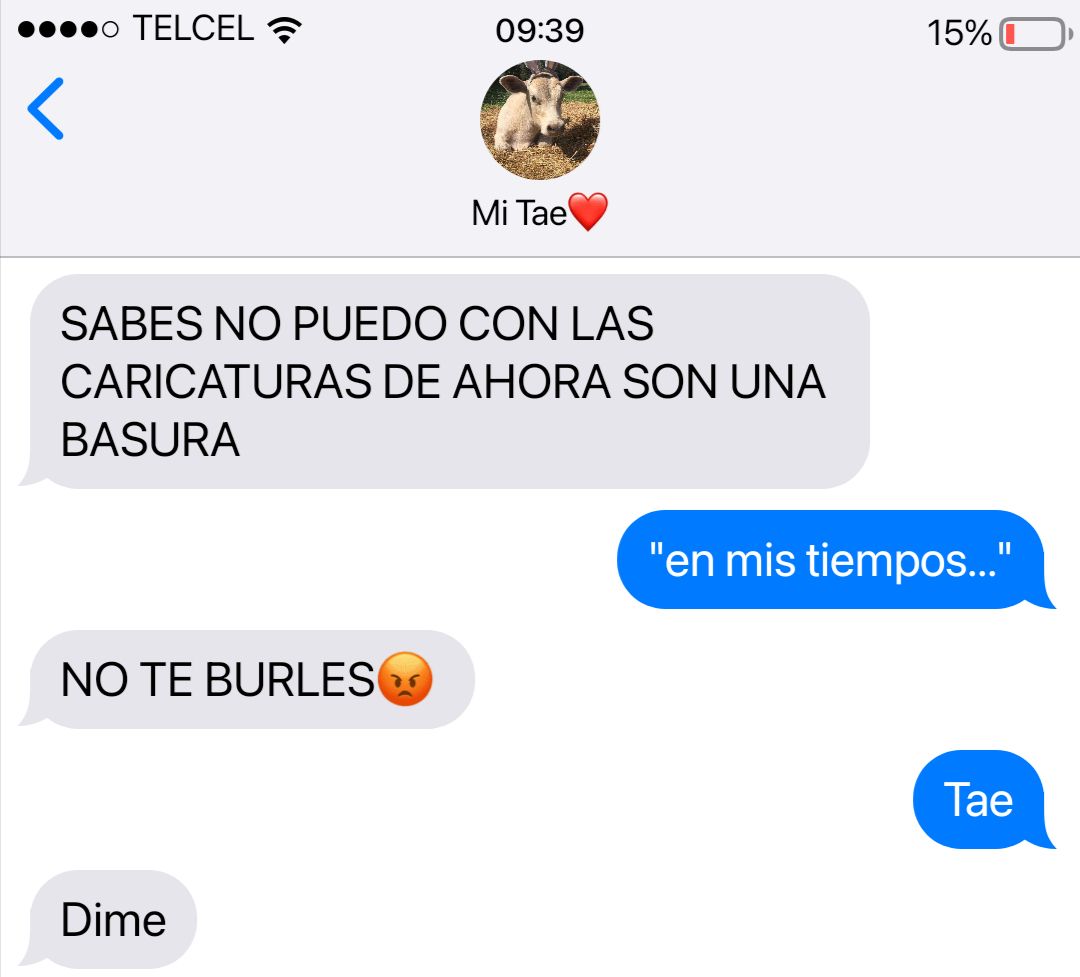This screenshot has height=977, width=1080.
Task: Tap the TELCEL carrier label
Action: pos(194,28)
